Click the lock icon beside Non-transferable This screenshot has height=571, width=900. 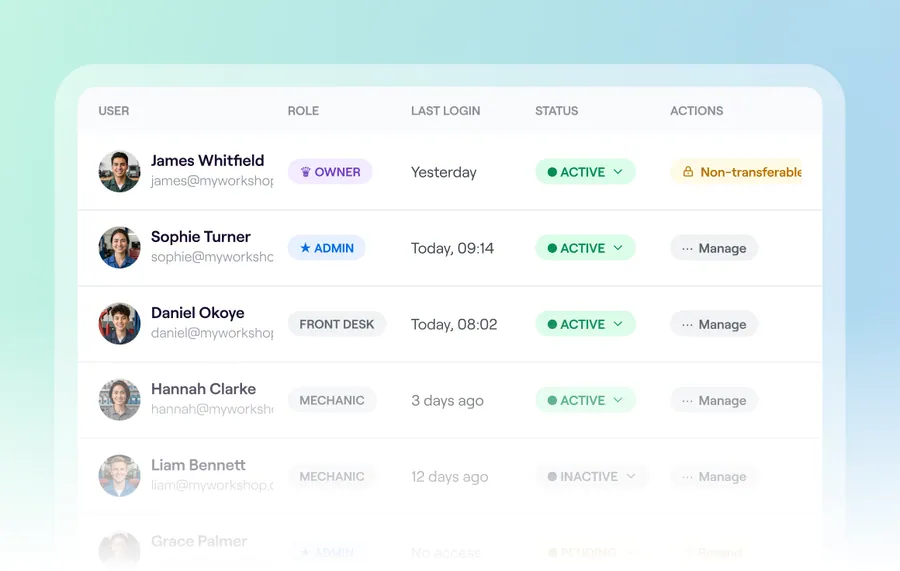pyautogui.click(x=688, y=172)
